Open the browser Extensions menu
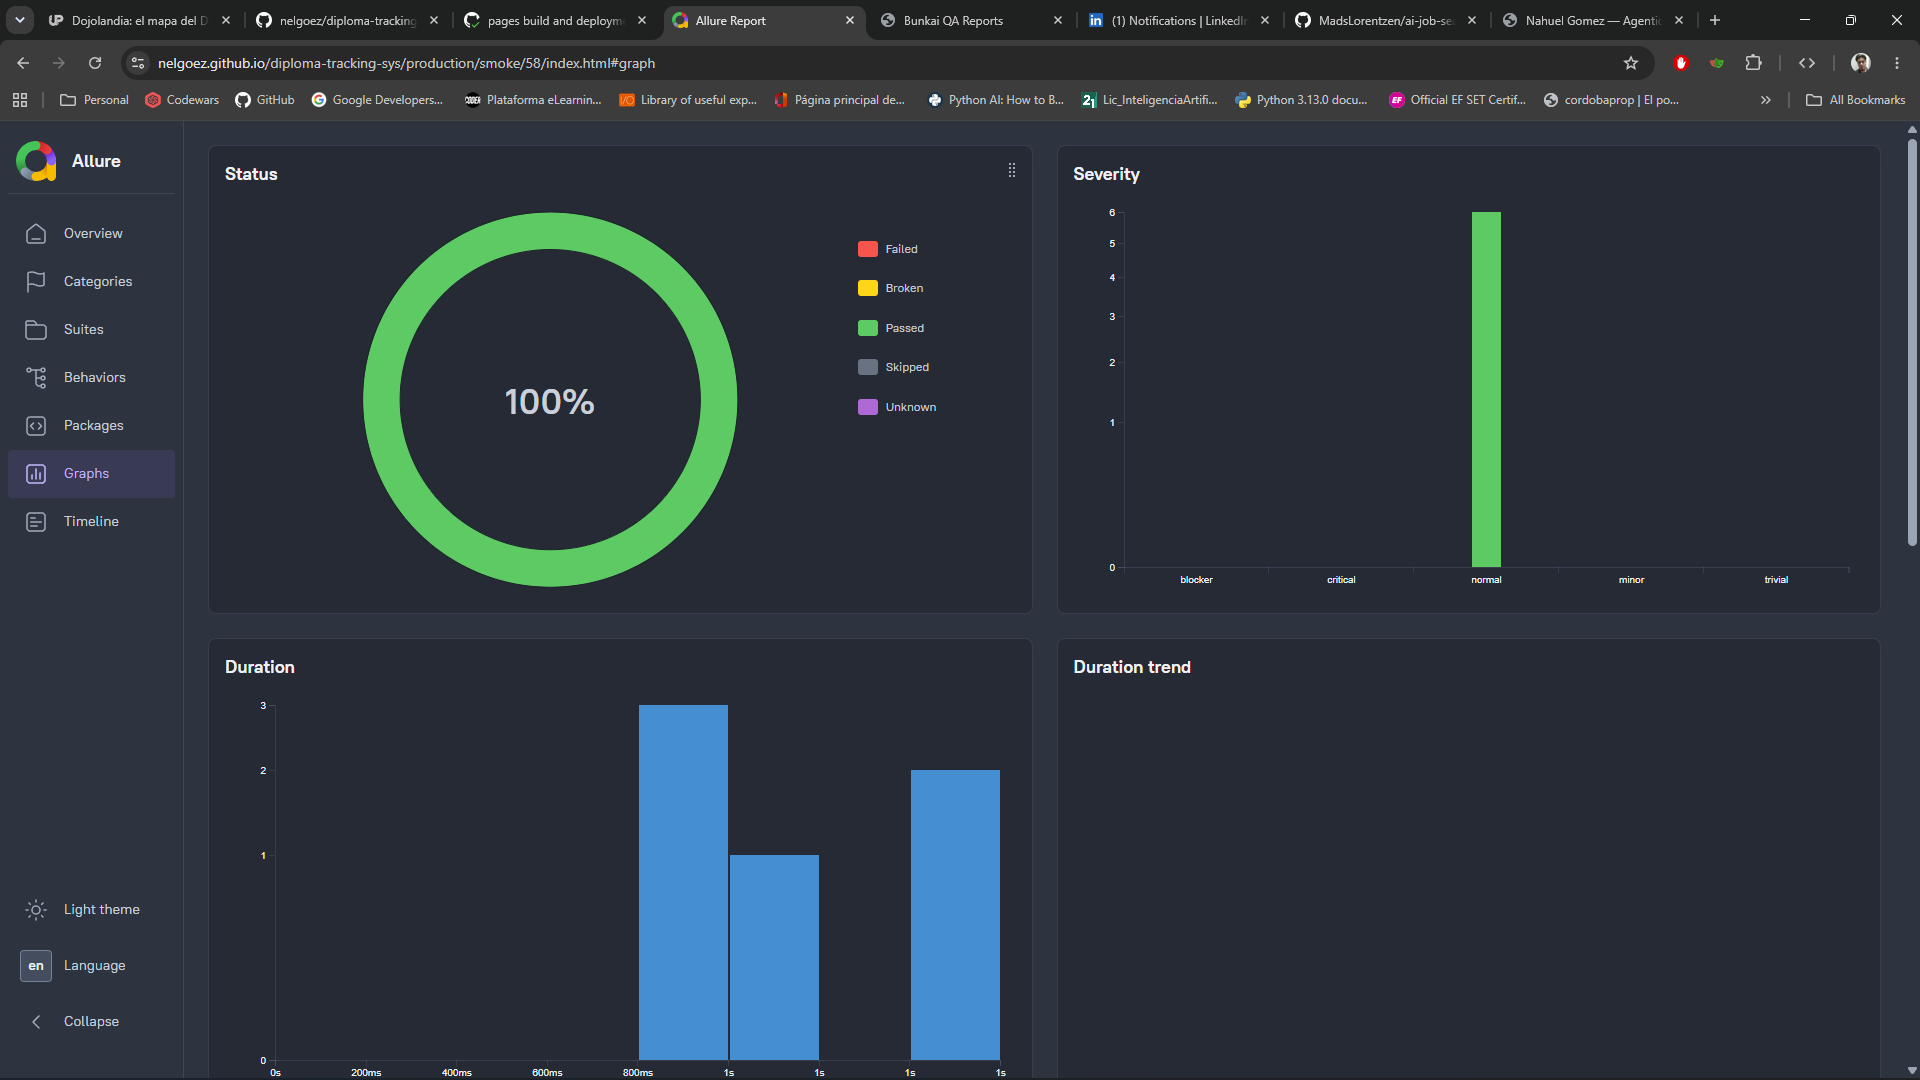Screen dimensions: 1920x1080 click(x=1753, y=63)
